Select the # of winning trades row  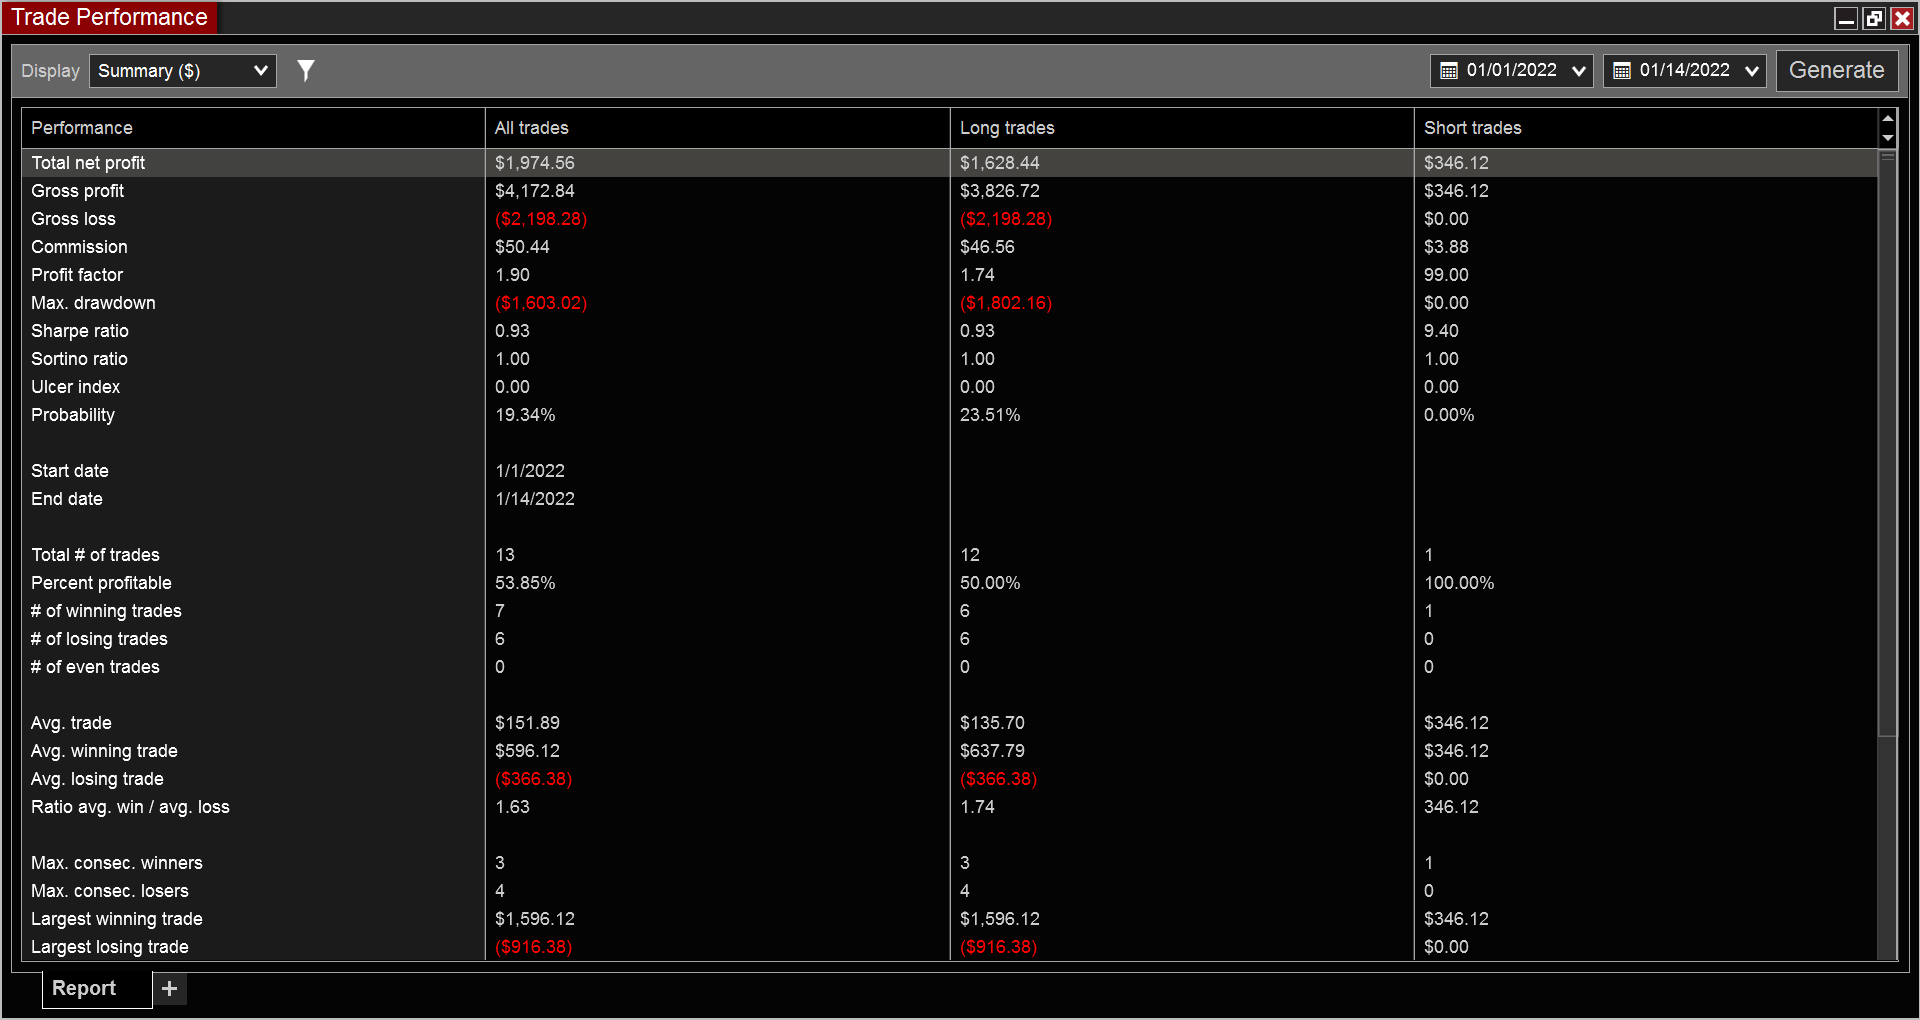[949, 611]
